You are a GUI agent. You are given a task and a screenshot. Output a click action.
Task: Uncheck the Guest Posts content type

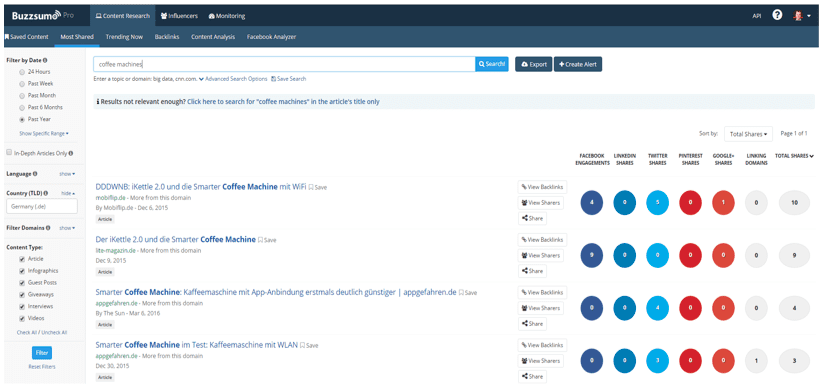22,283
